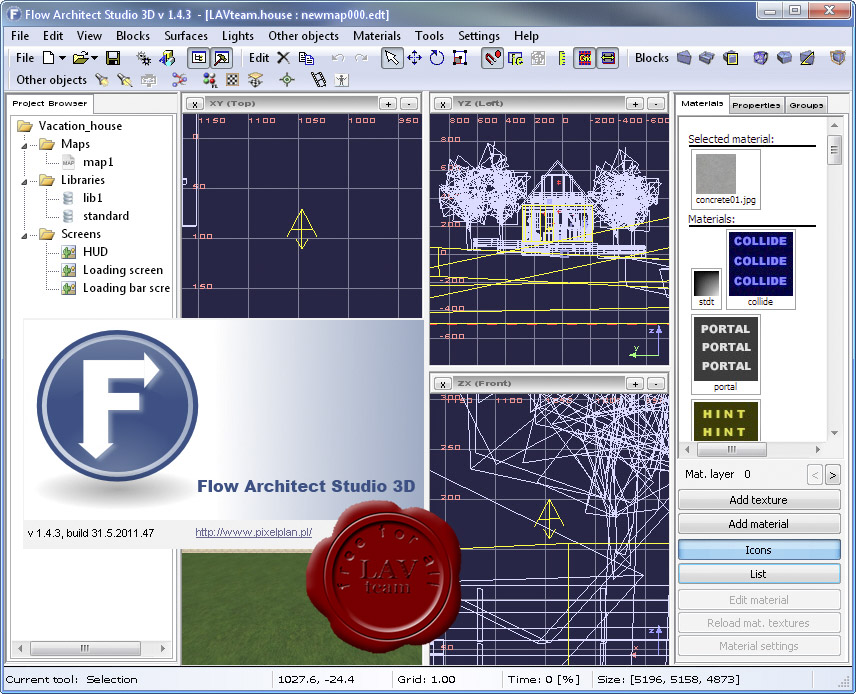Screen dimensions: 856x694
Task: Click the human figure icon
Action: click(342, 80)
